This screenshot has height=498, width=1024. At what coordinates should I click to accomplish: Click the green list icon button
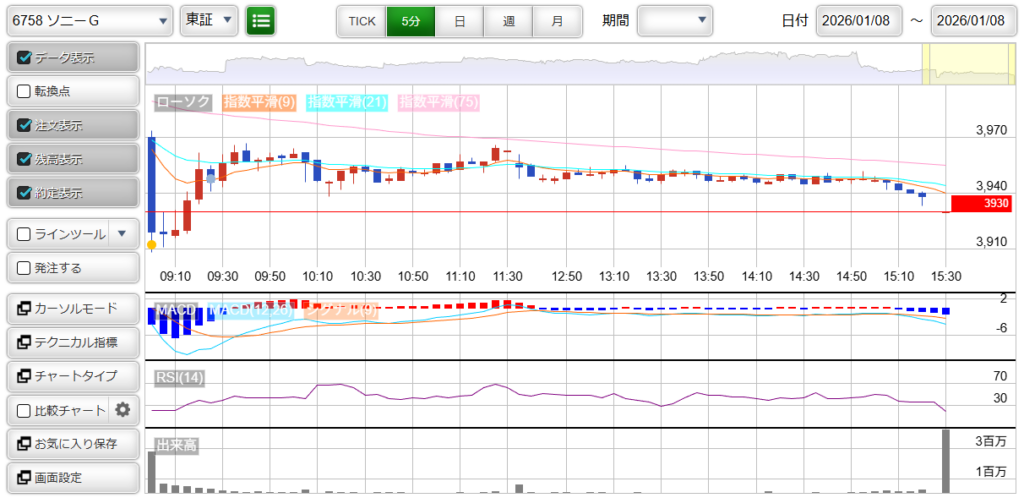(261, 20)
